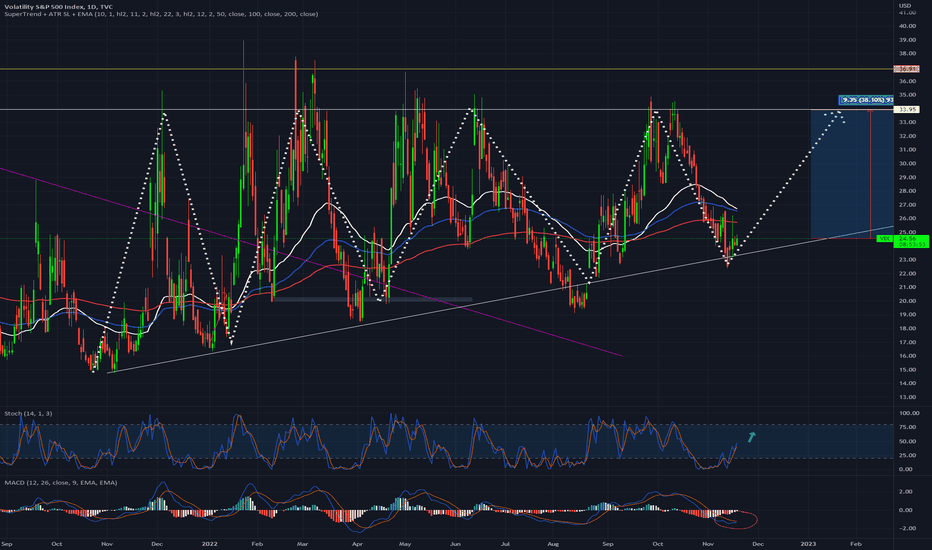Viewport: 932px width, 550px height.
Task: Open the USD currency label on the price axis
Action: [x=905, y=6]
